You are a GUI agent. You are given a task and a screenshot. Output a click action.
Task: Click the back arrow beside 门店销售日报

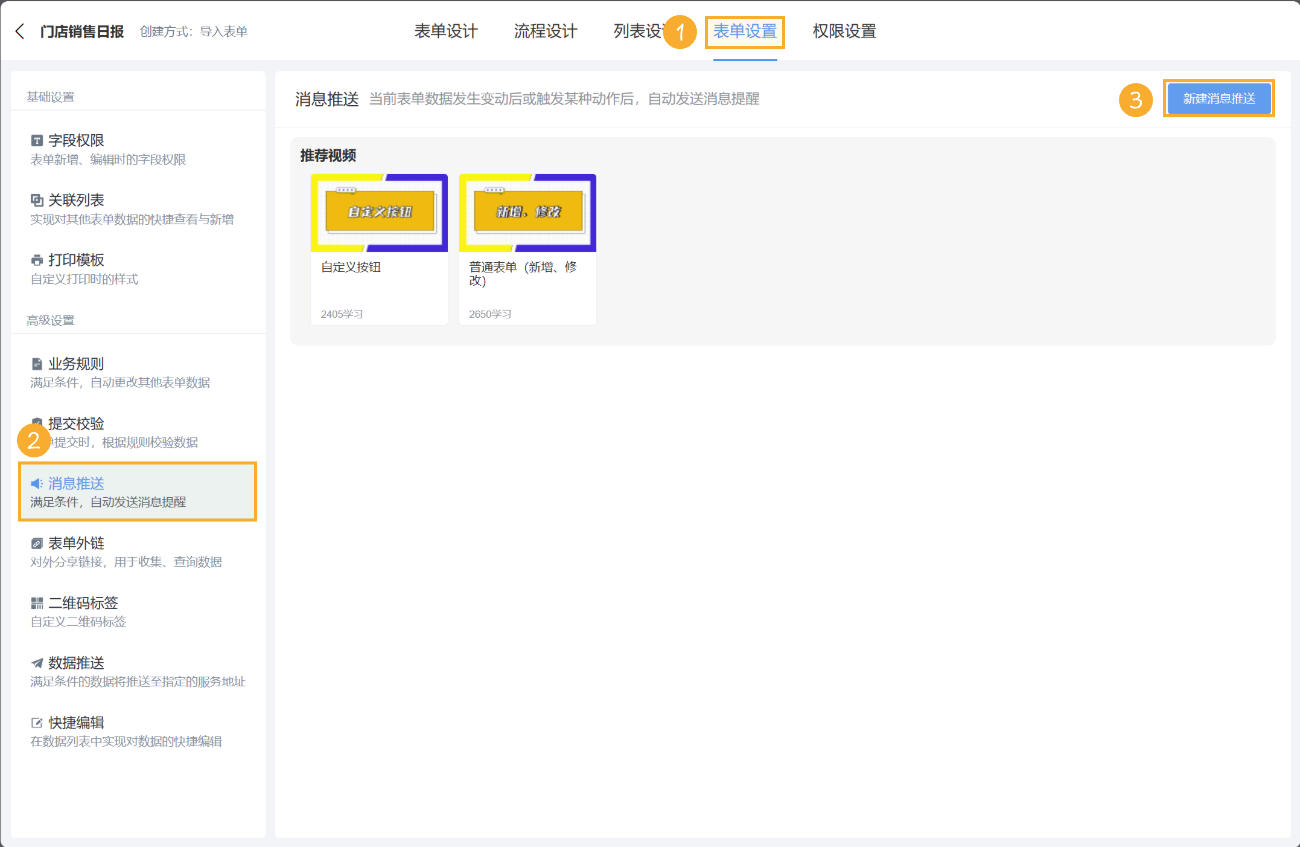click(18, 30)
